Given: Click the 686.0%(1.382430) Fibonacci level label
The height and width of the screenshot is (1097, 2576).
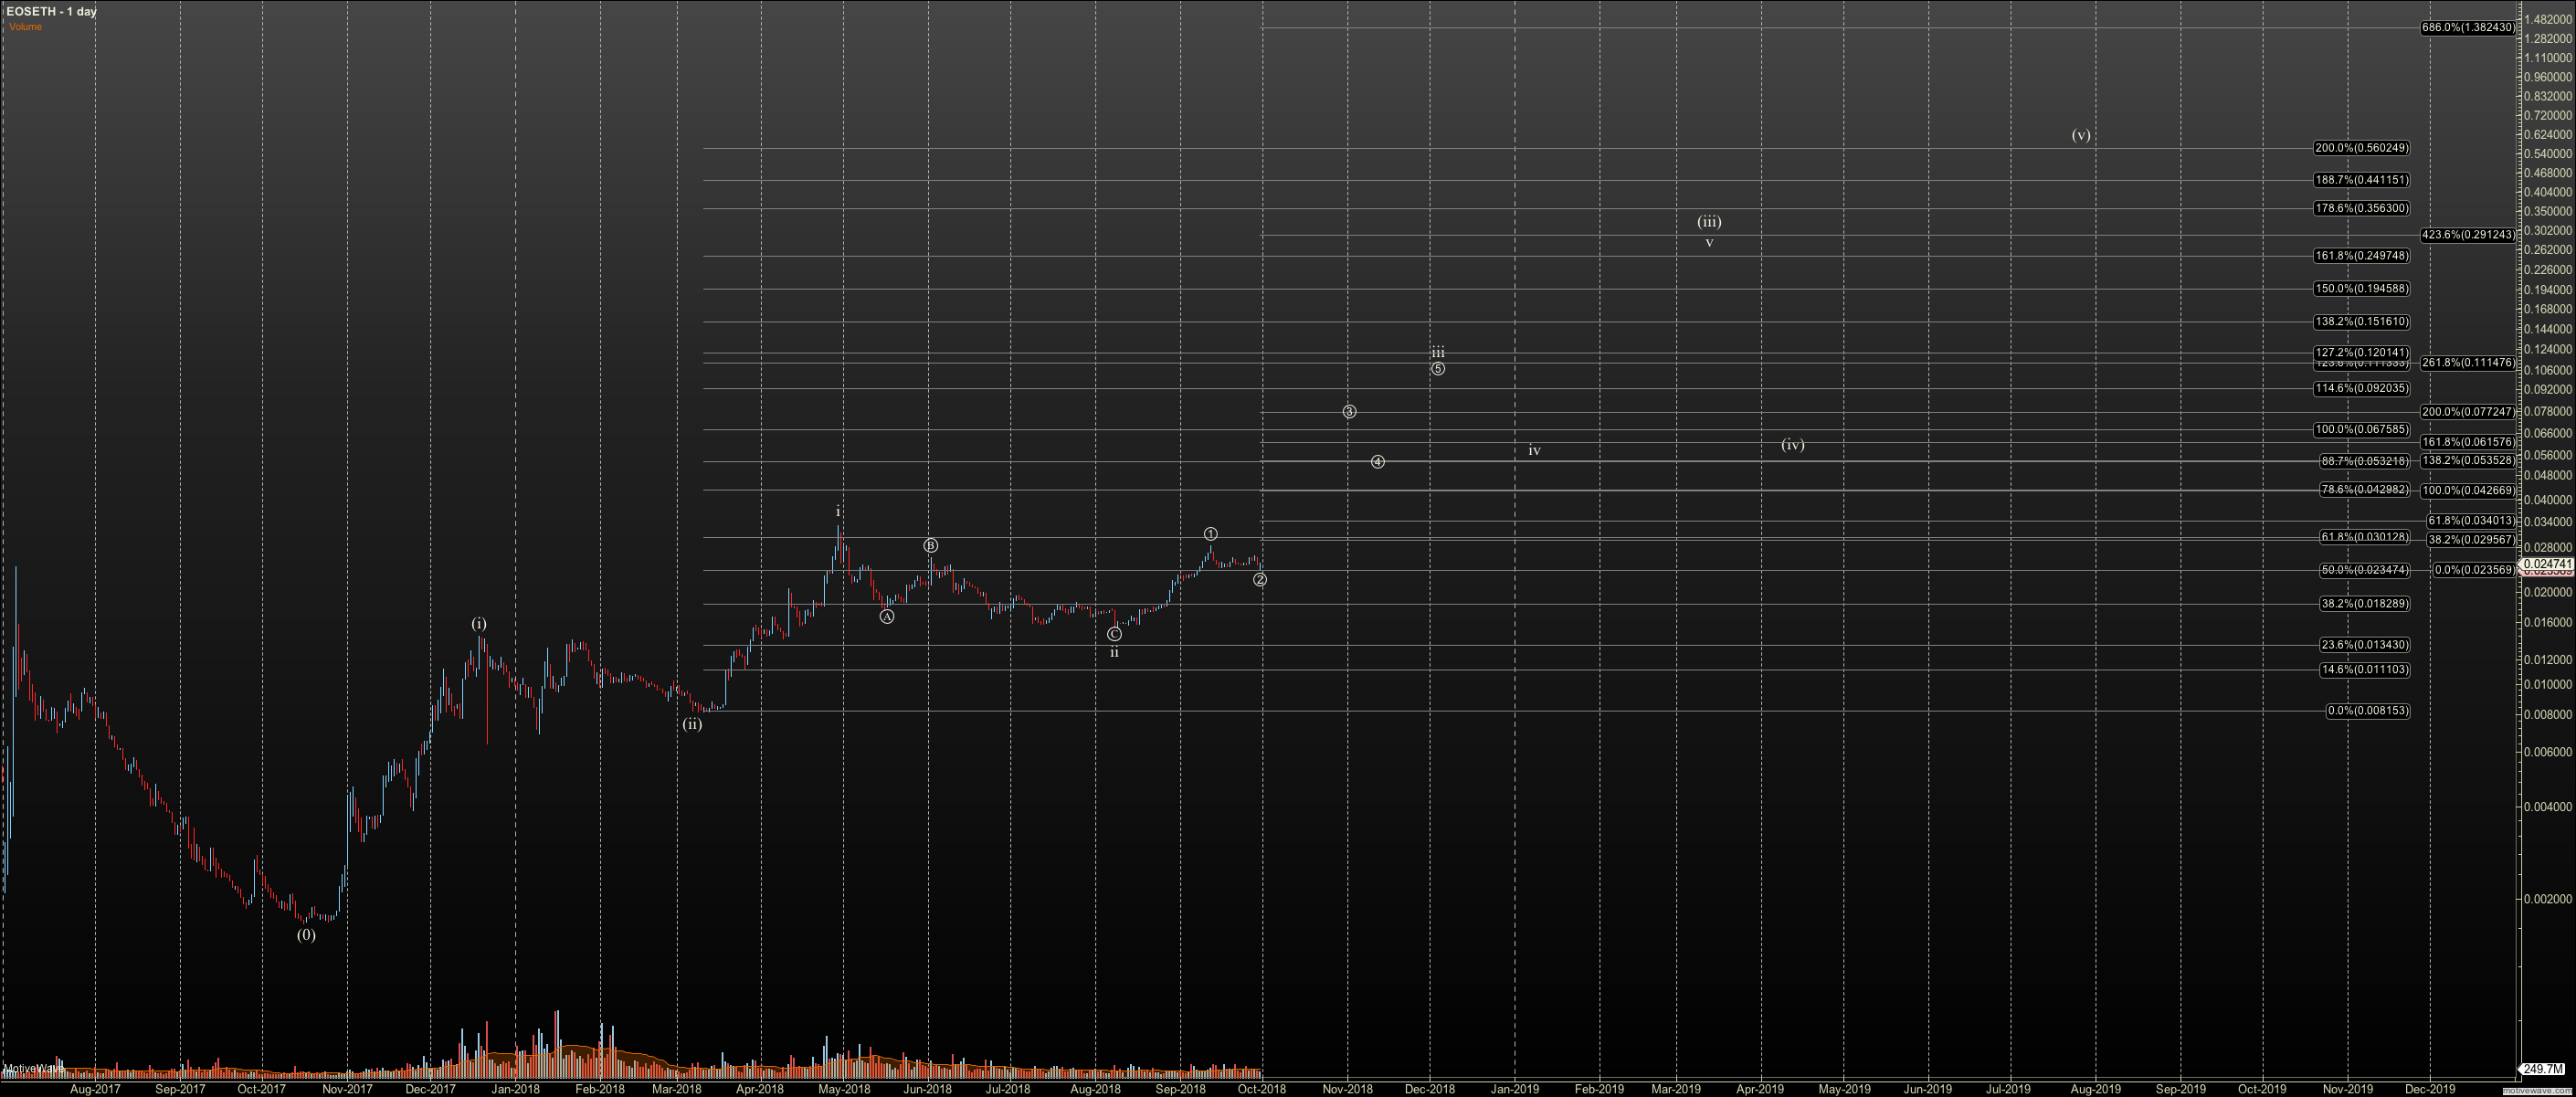Looking at the screenshot, I should pyautogui.click(x=2468, y=28).
